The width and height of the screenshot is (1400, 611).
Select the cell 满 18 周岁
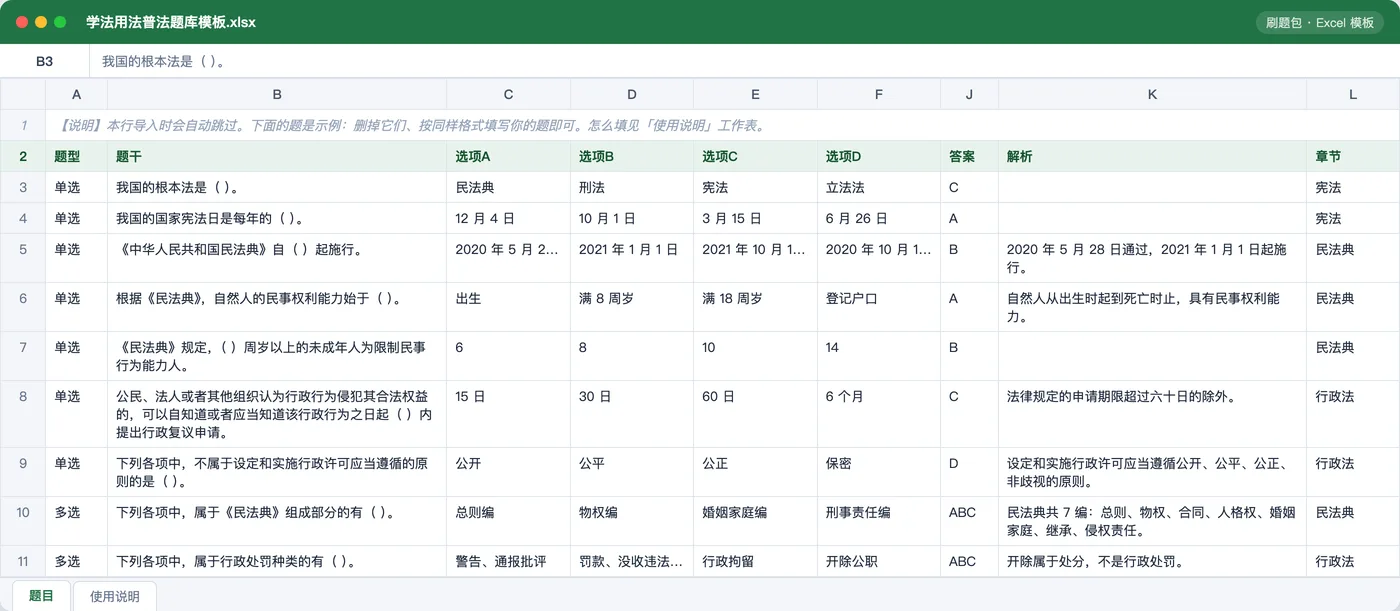756,307
